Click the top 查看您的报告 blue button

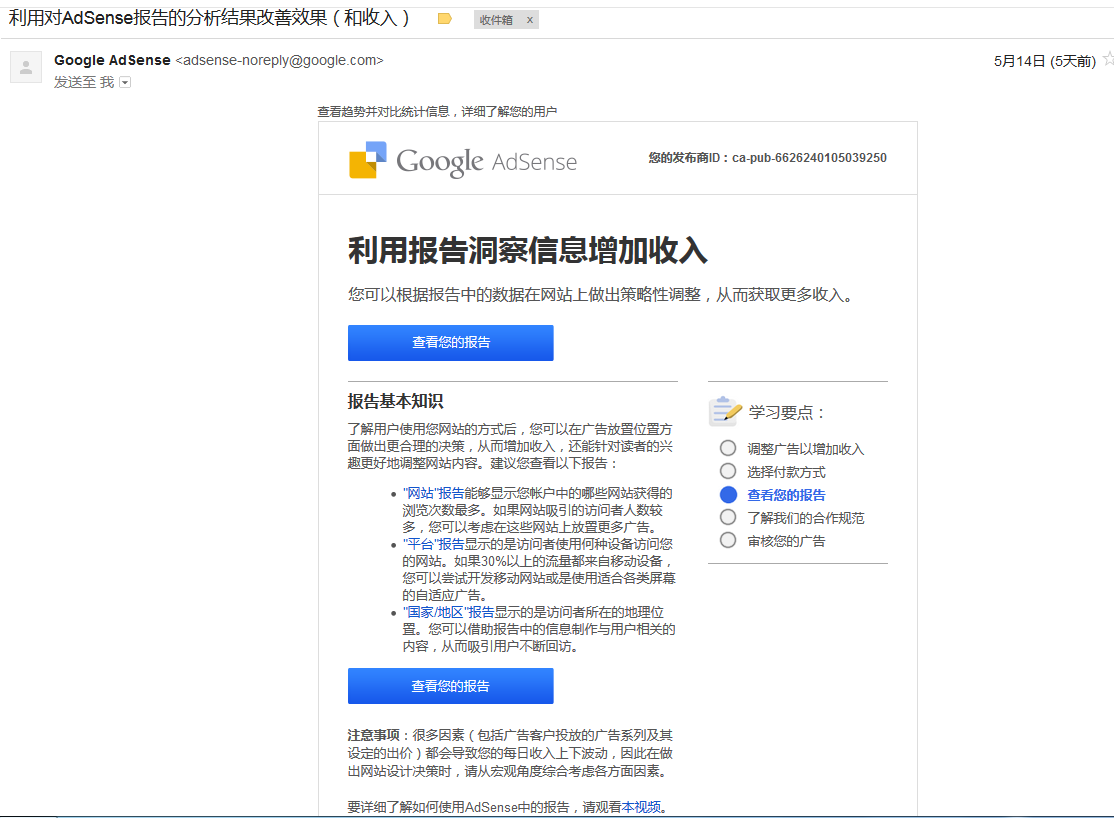pyautogui.click(x=450, y=343)
